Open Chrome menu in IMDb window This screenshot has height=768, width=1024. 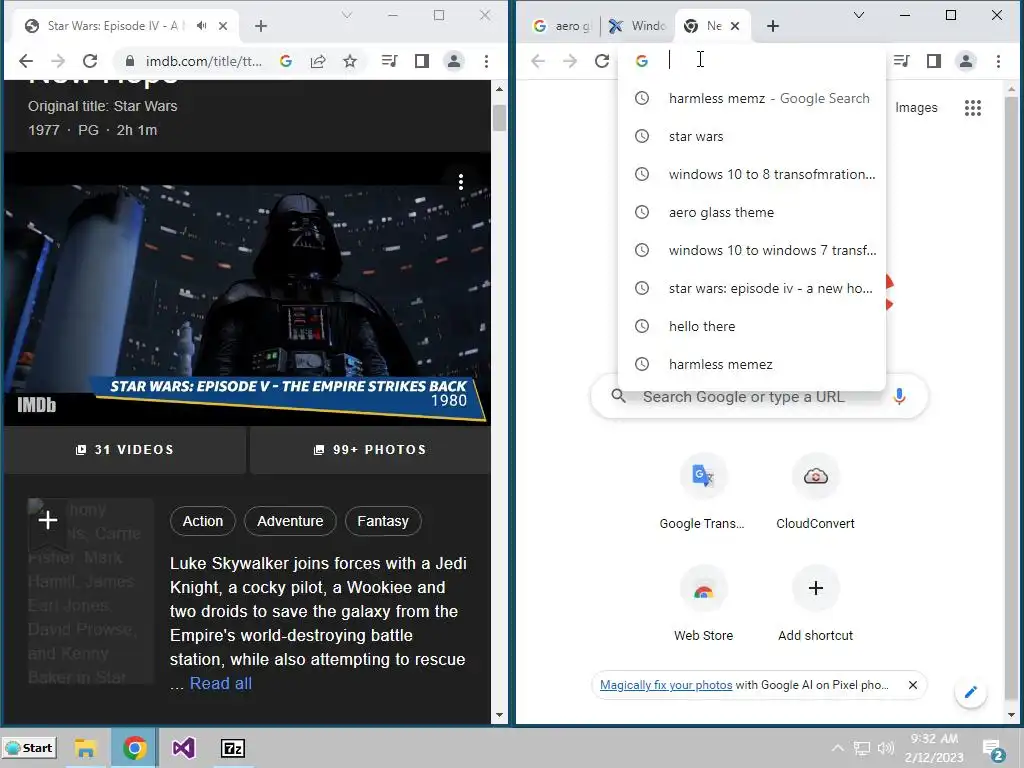point(486,61)
